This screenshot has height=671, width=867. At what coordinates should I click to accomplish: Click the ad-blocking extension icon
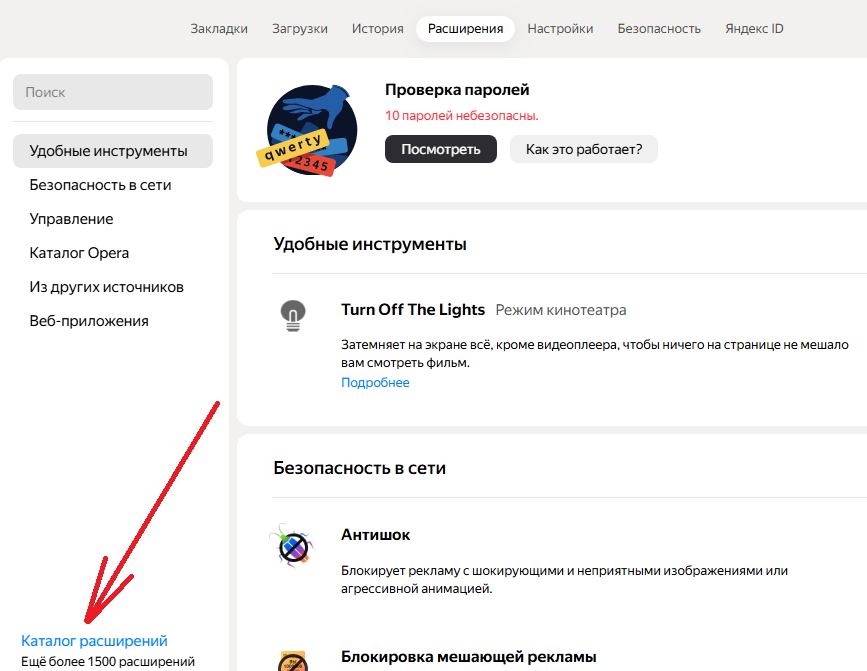click(x=292, y=660)
